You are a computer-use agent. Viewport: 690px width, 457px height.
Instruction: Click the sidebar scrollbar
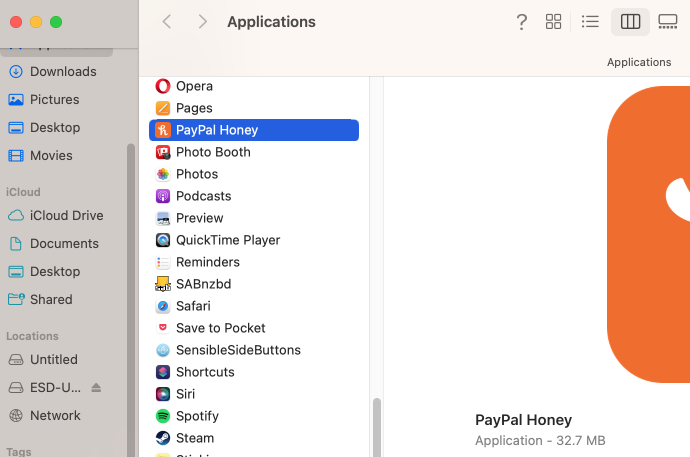131,300
